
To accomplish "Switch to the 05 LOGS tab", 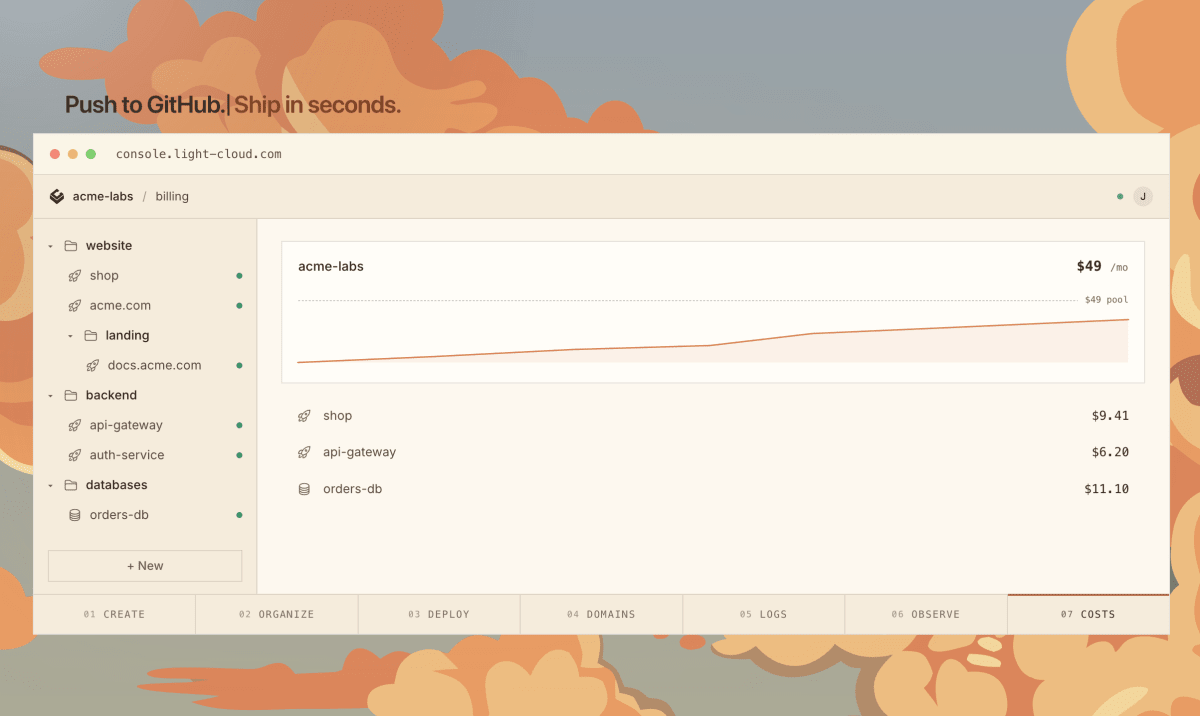I will [764, 614].
